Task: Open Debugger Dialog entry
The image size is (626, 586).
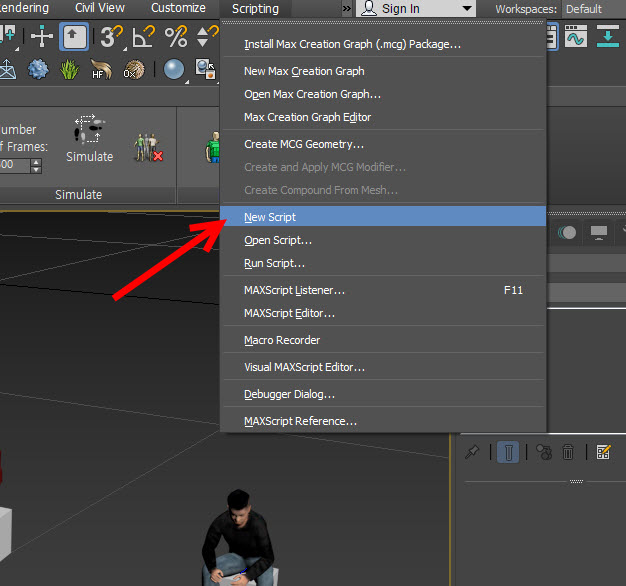Action: coord(383,394)
